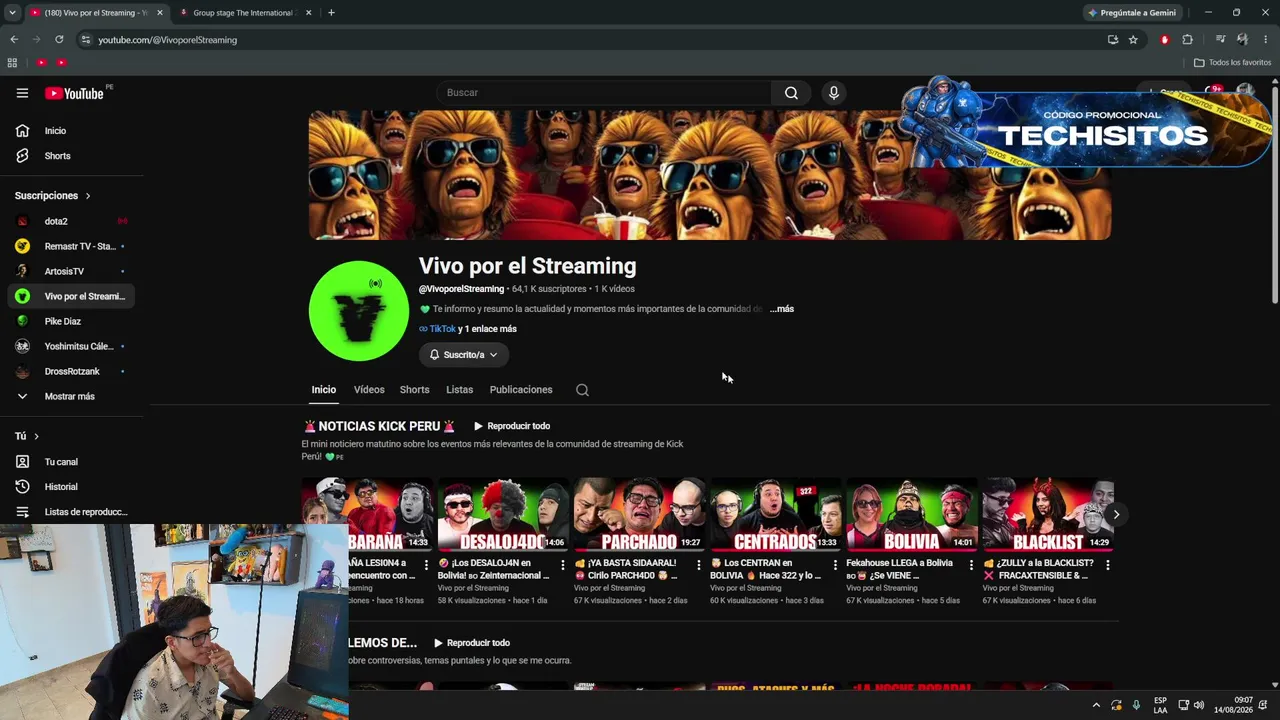Go to YouTube home via the logo
Screen dimensions: 1280x720
[75, 93]
